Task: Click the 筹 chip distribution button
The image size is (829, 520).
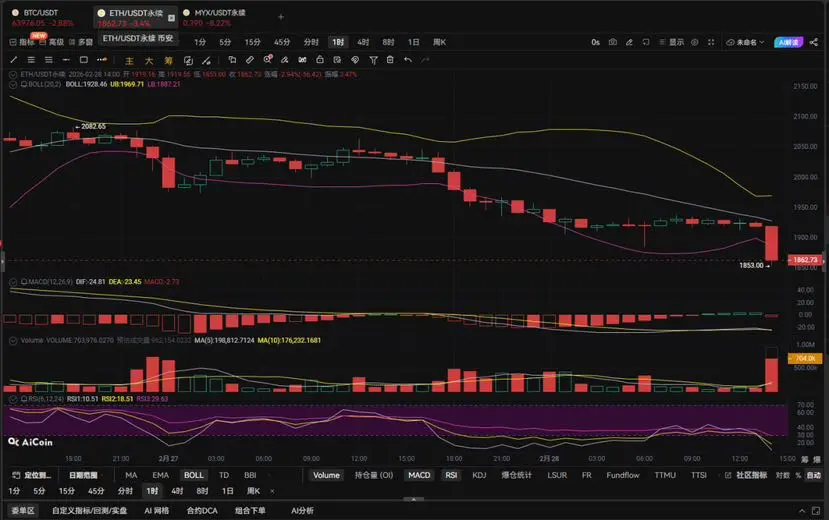Action: (169, 61)
